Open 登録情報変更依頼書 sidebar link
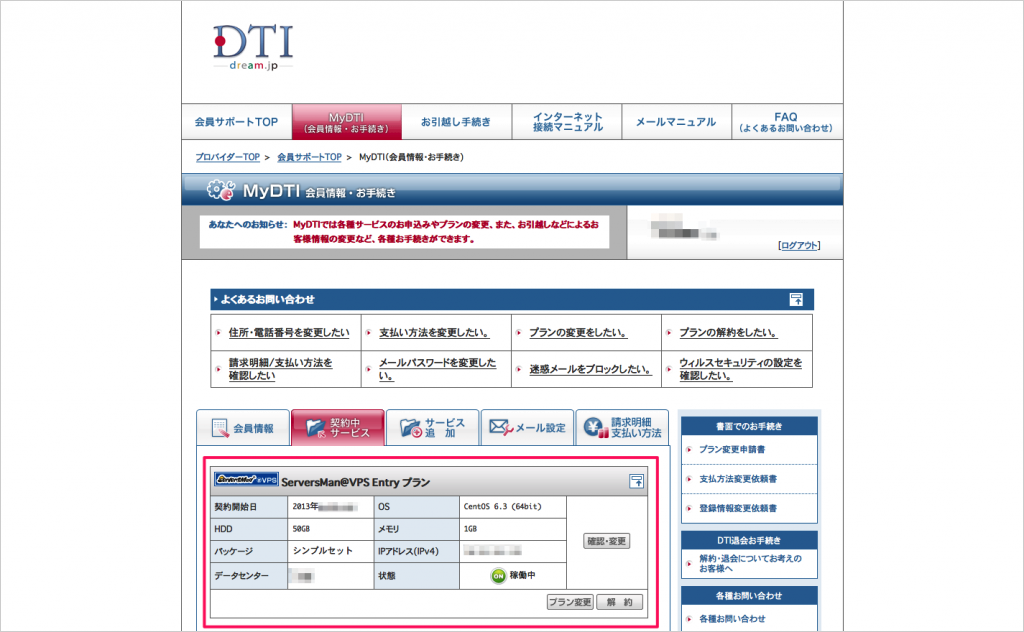The height and width of the screenshot is (632, 1024). (738, 509)
